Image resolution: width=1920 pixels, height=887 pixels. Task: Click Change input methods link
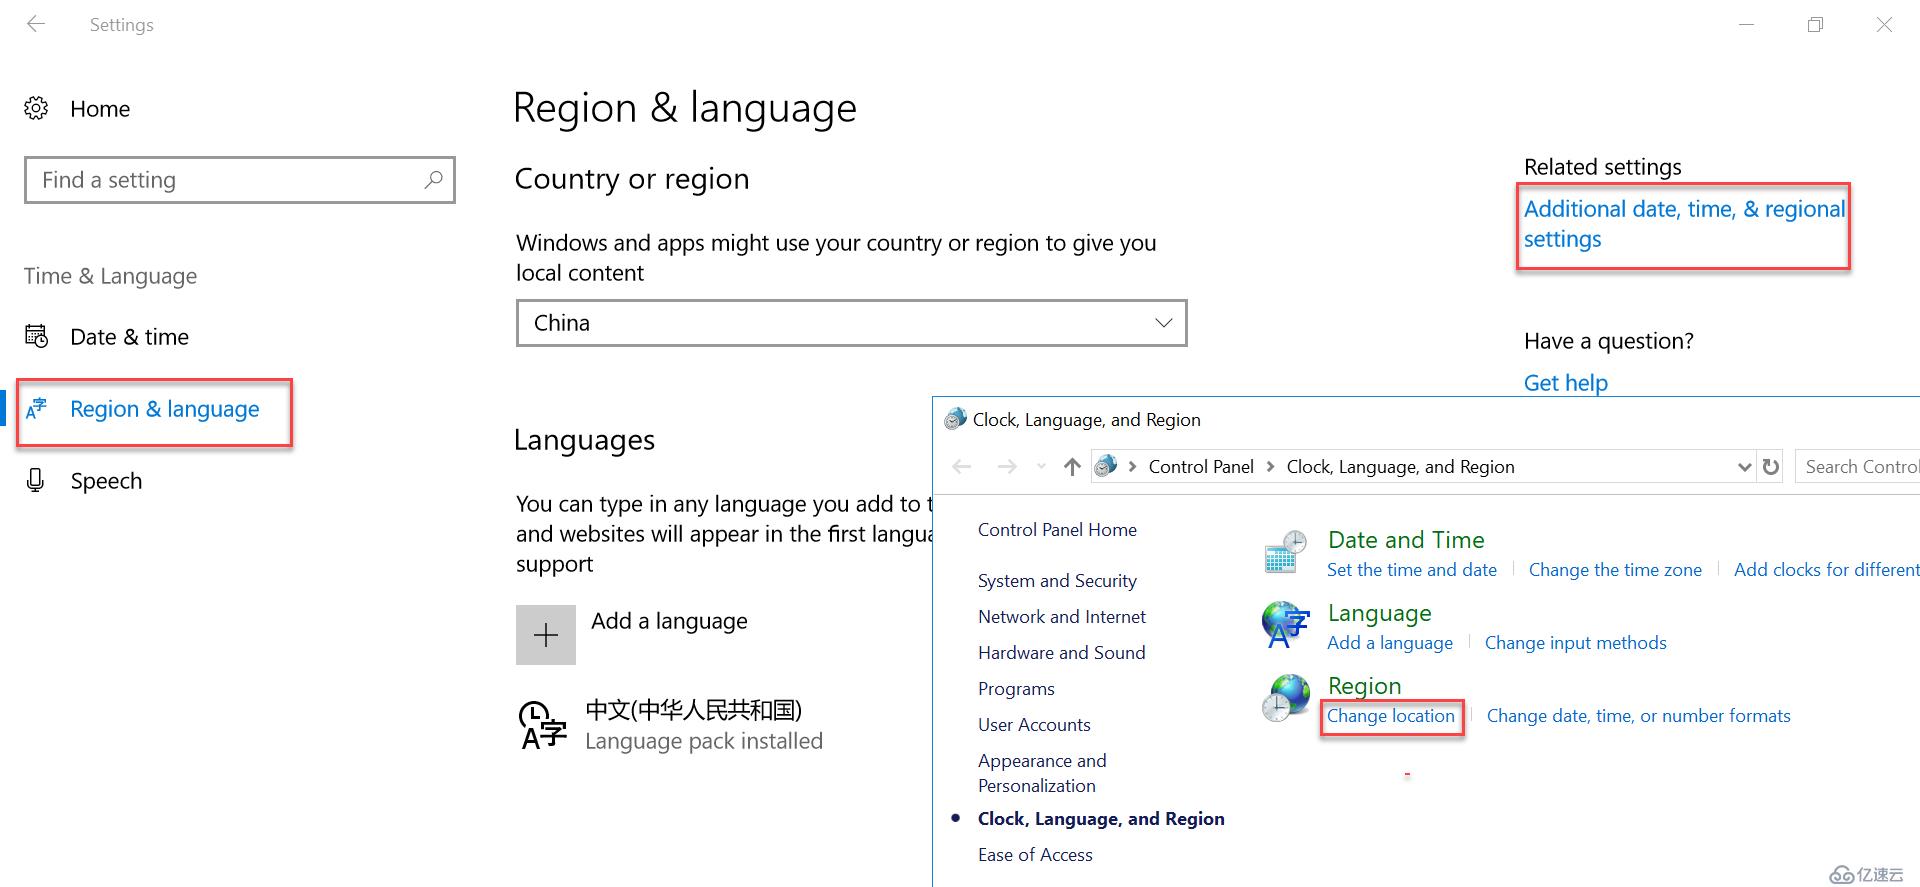click(x=1575, y=643)
